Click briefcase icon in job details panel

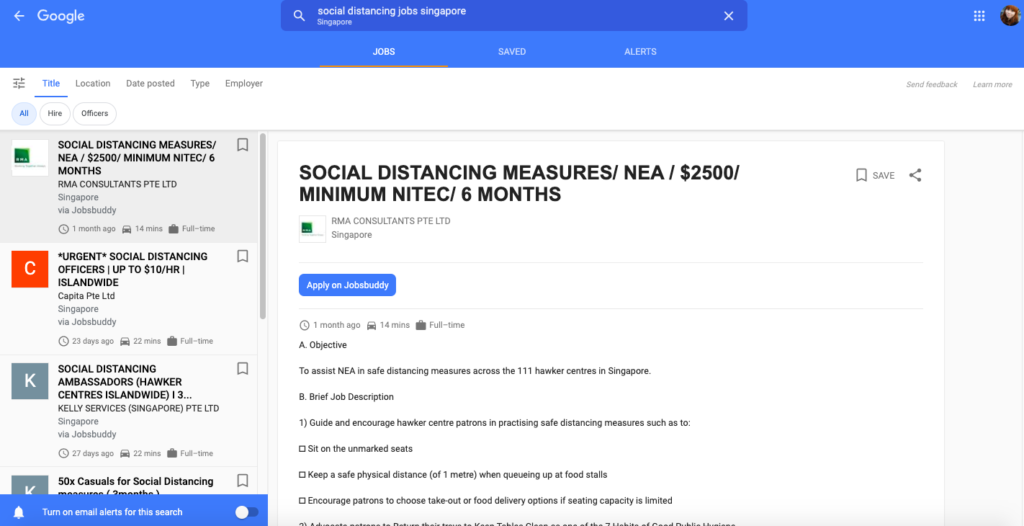pos(421,325)
